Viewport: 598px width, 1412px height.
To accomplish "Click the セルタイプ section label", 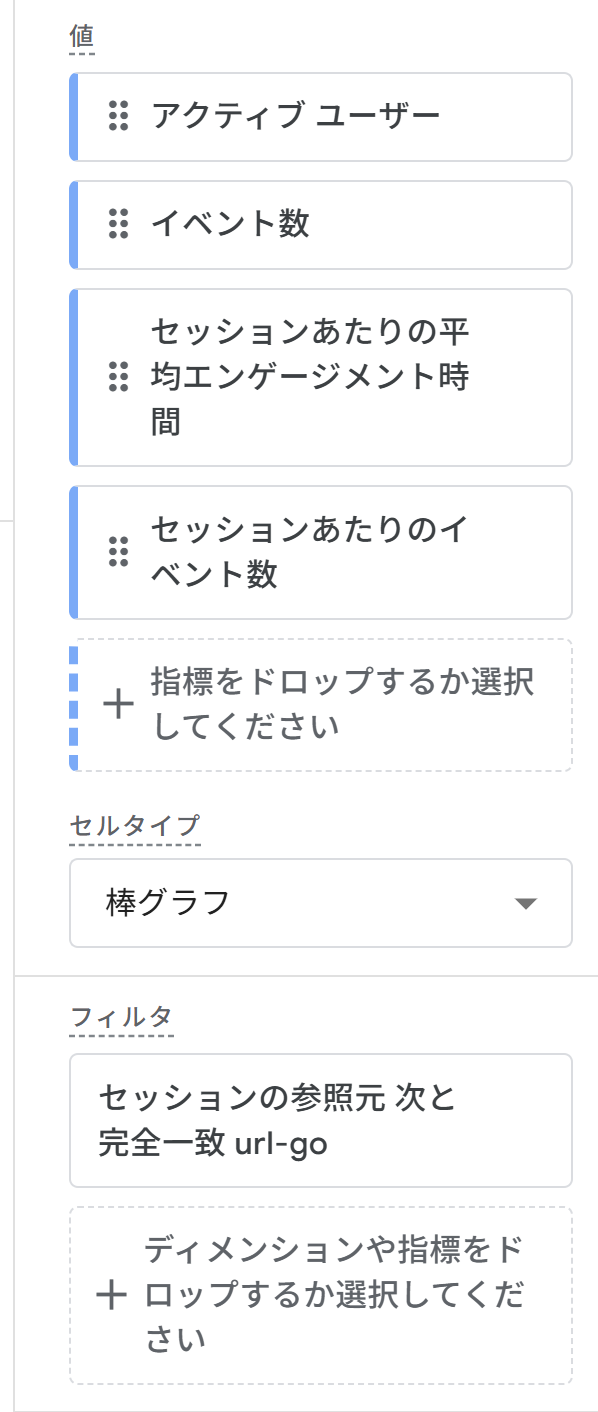I will 110,824.
